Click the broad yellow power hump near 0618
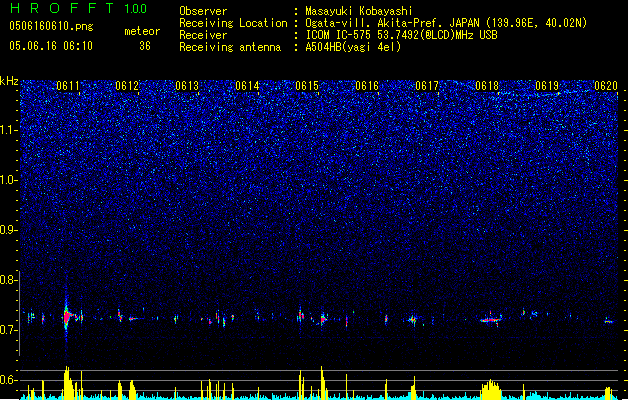Image resolution: width=629 pixels, height=400 pixels. 491,389
